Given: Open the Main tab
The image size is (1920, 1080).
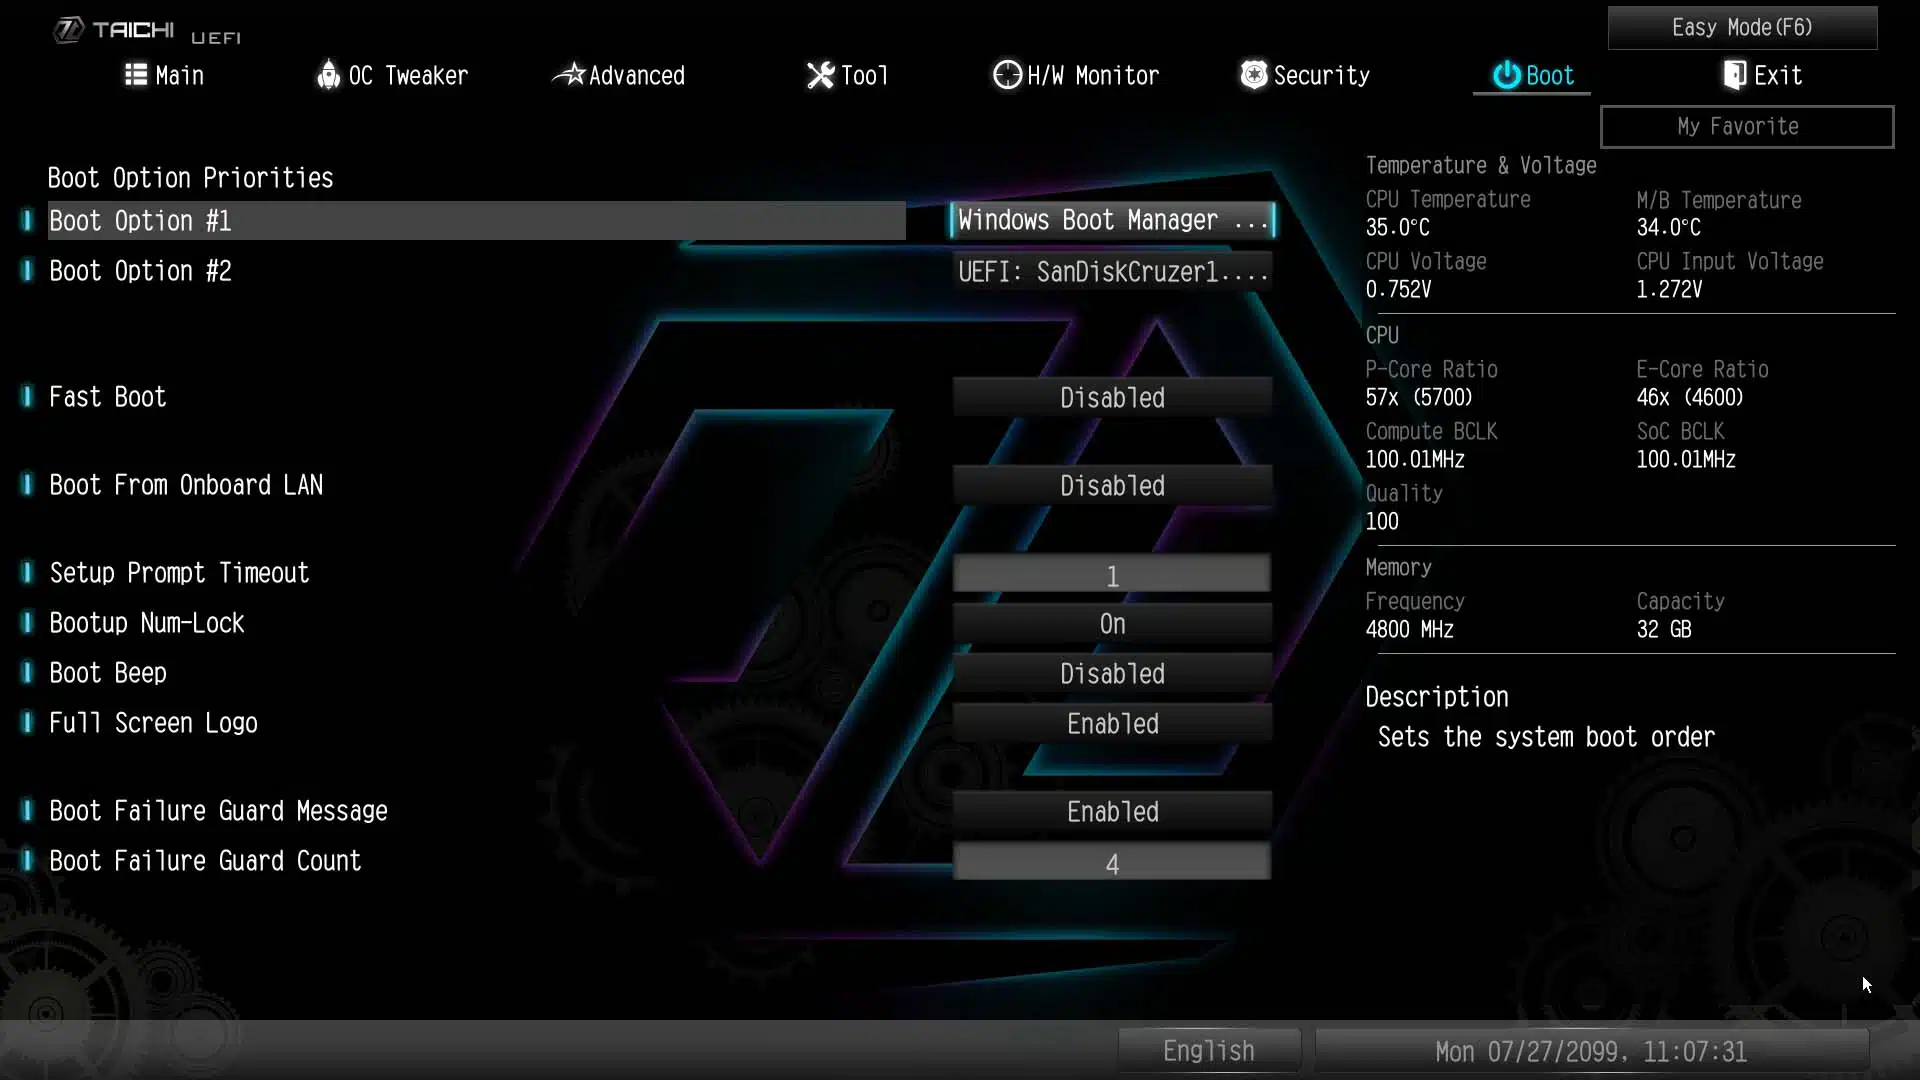Looking at the screenshot, I should coord(164,75).
